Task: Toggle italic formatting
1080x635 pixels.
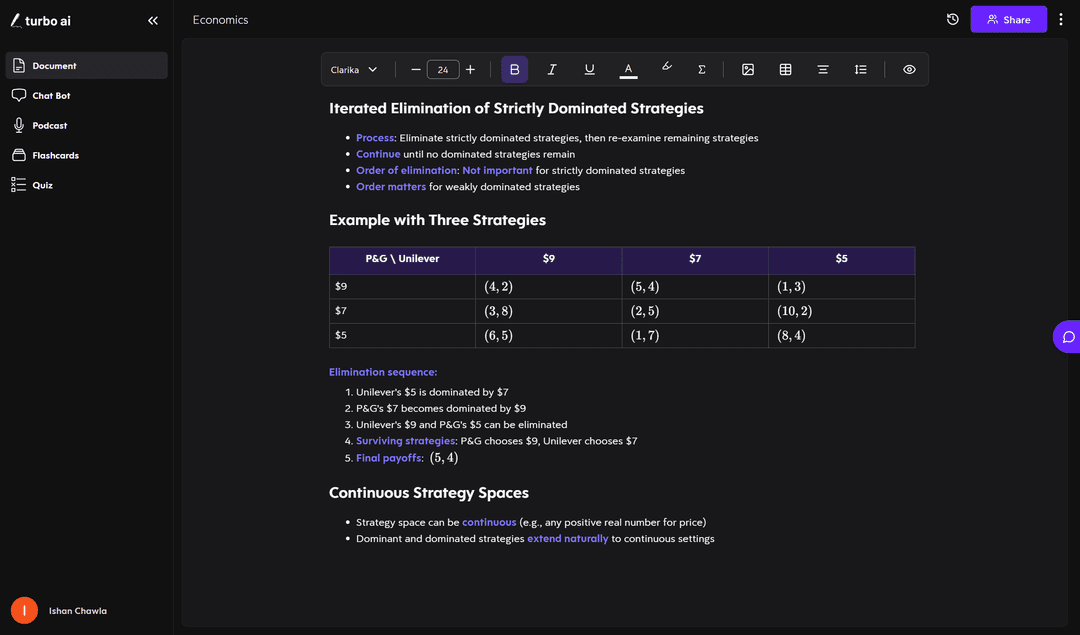Action: coord(552,70)
